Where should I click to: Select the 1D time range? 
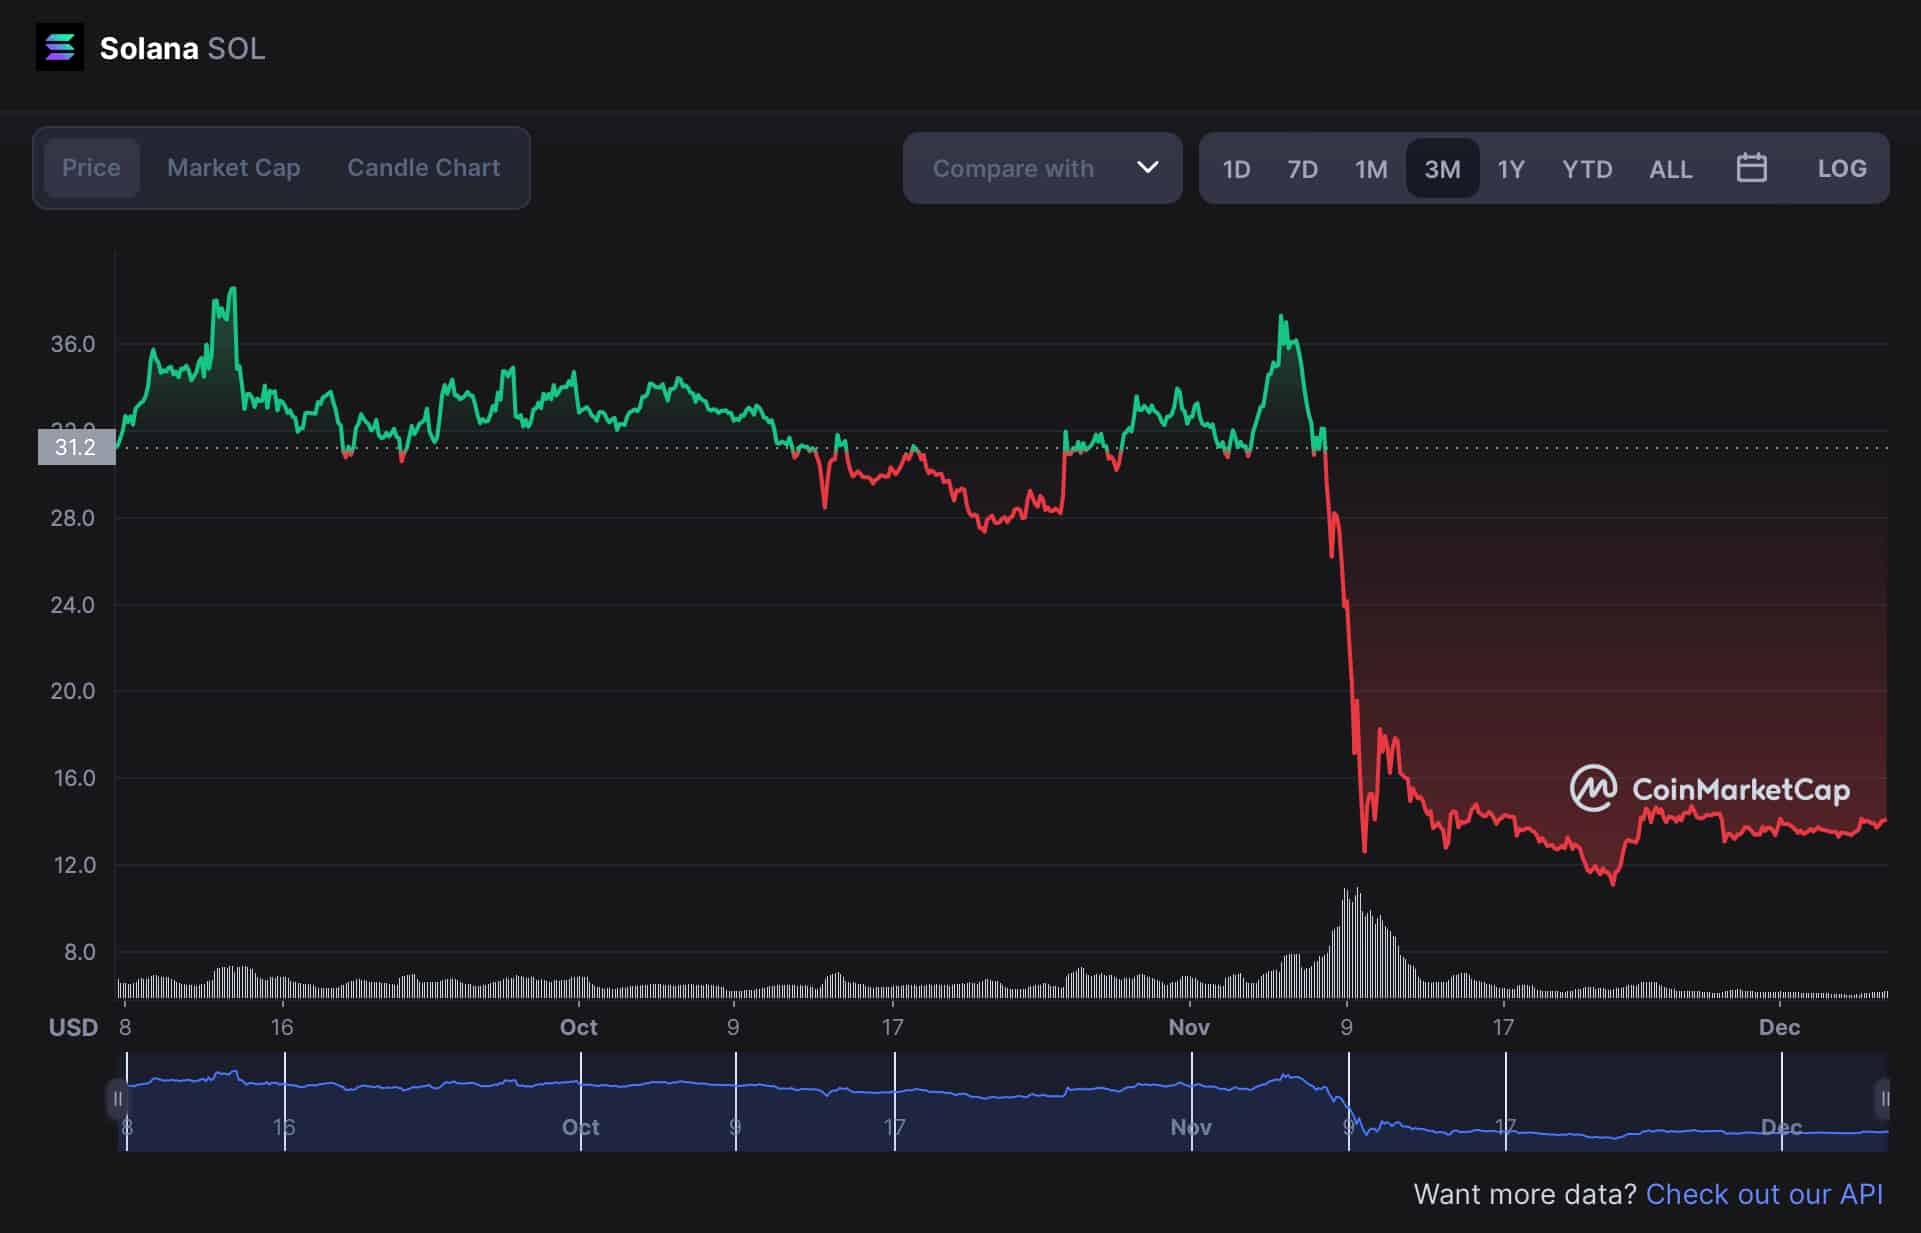point(1236,169)
